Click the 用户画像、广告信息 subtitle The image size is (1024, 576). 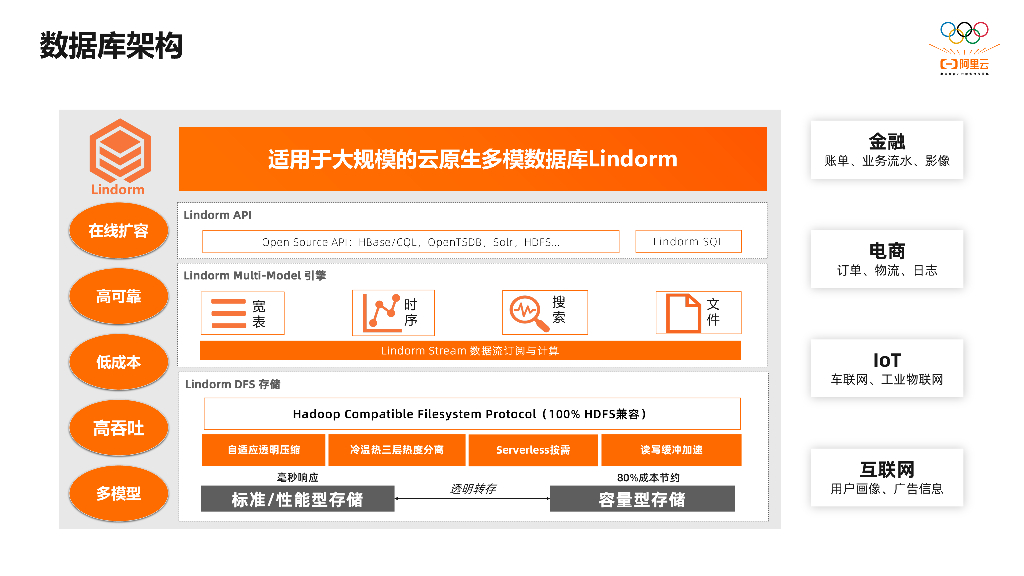(887, 488)
